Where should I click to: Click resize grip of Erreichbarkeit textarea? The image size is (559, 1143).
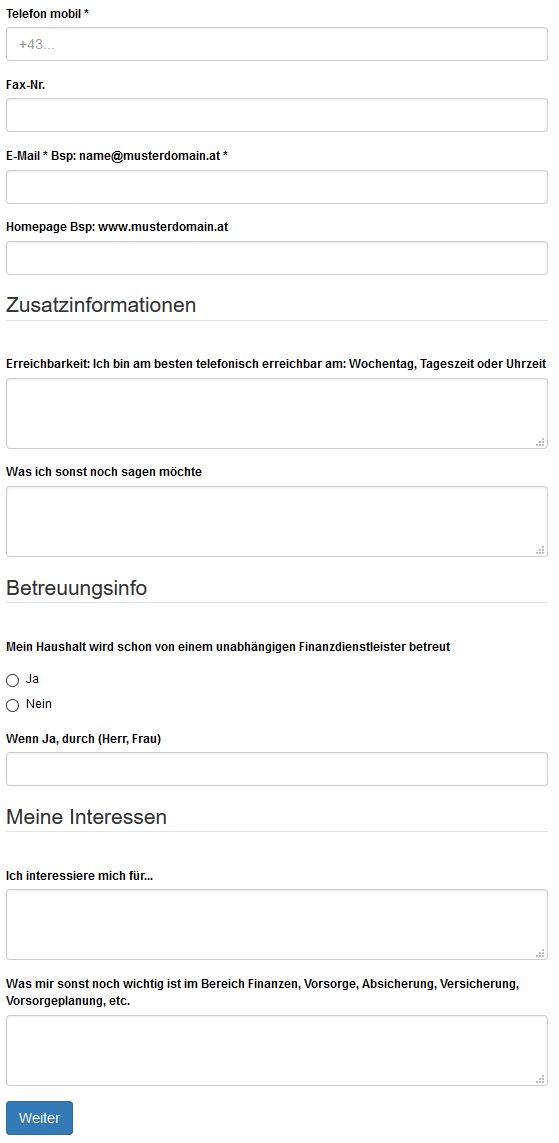541,442
